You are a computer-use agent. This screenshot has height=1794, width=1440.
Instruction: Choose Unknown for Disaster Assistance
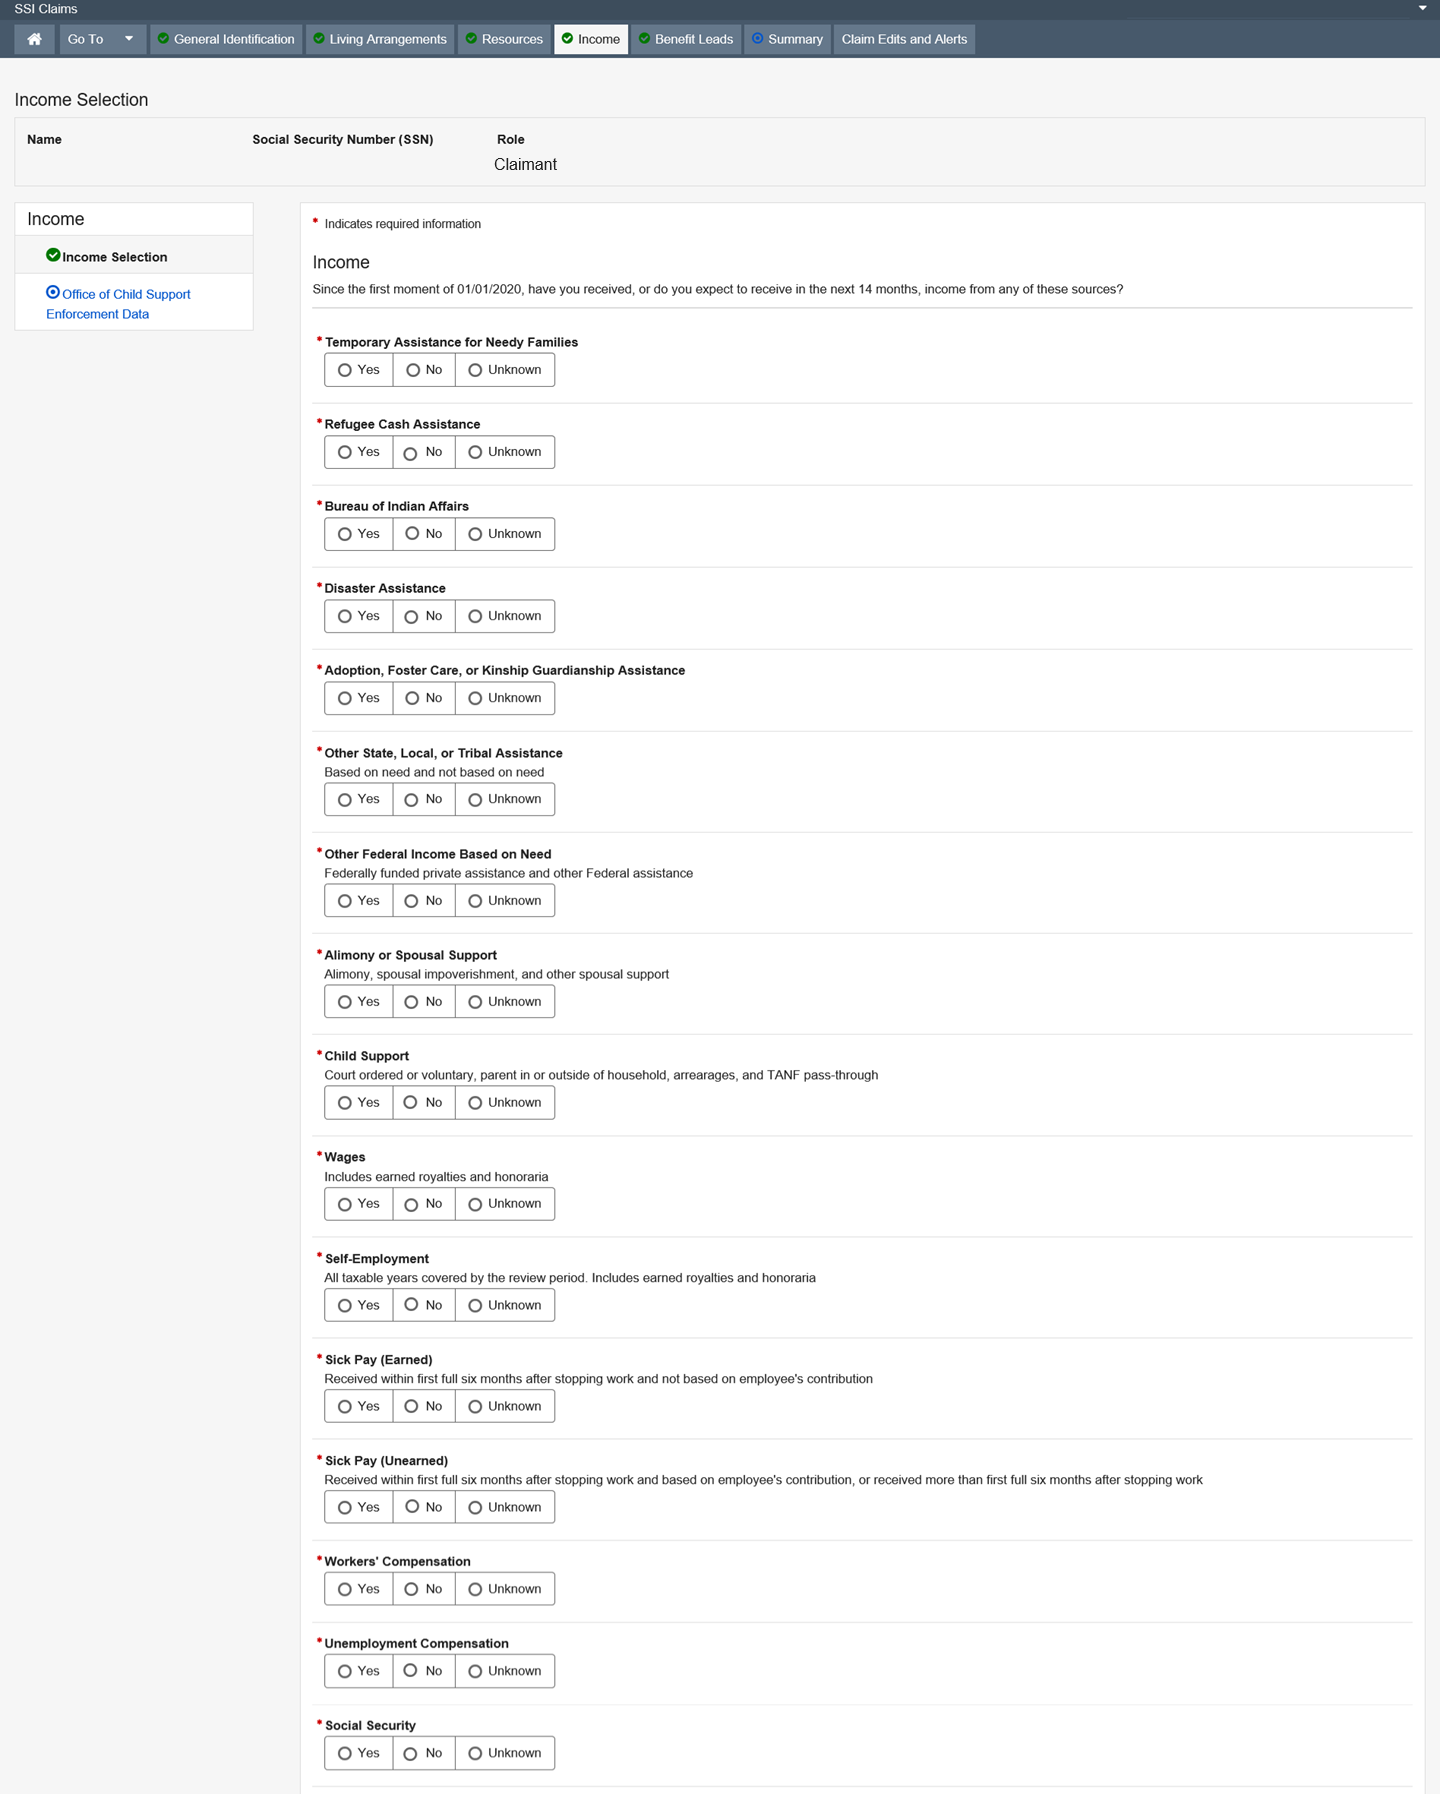[475, 617]
